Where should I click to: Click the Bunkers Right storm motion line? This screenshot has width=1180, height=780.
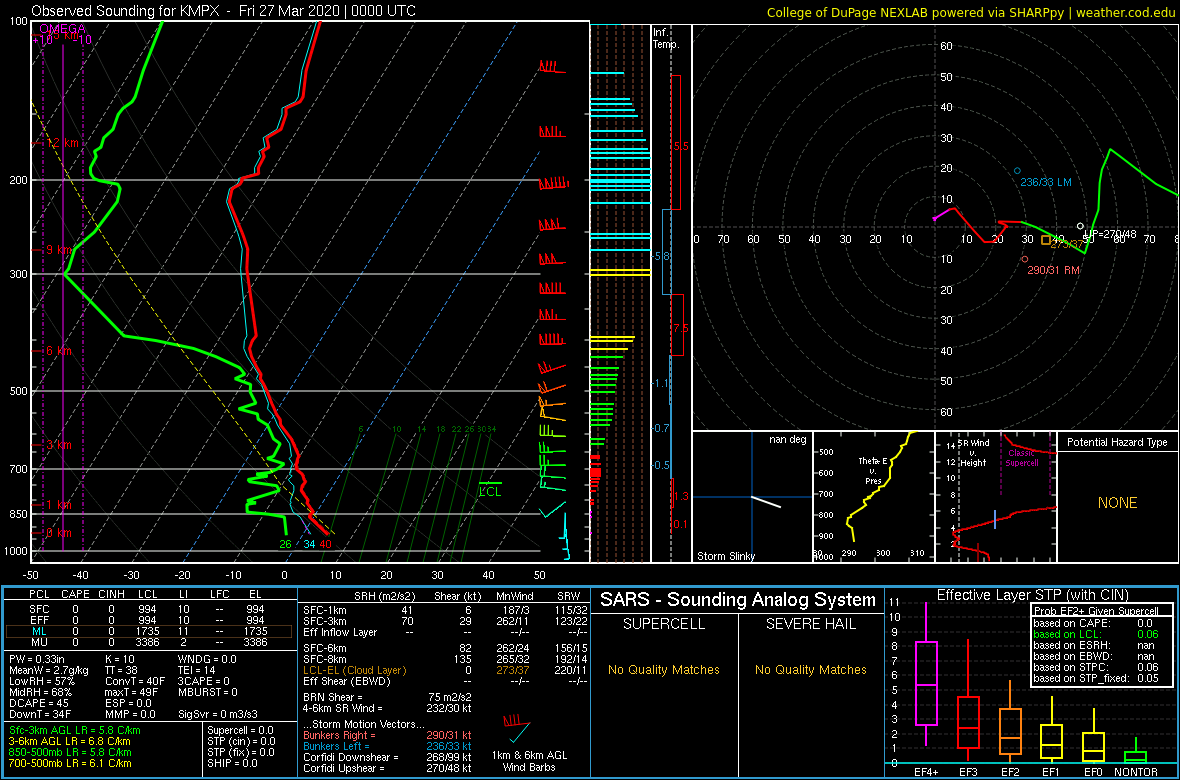(x=386, y=735)
